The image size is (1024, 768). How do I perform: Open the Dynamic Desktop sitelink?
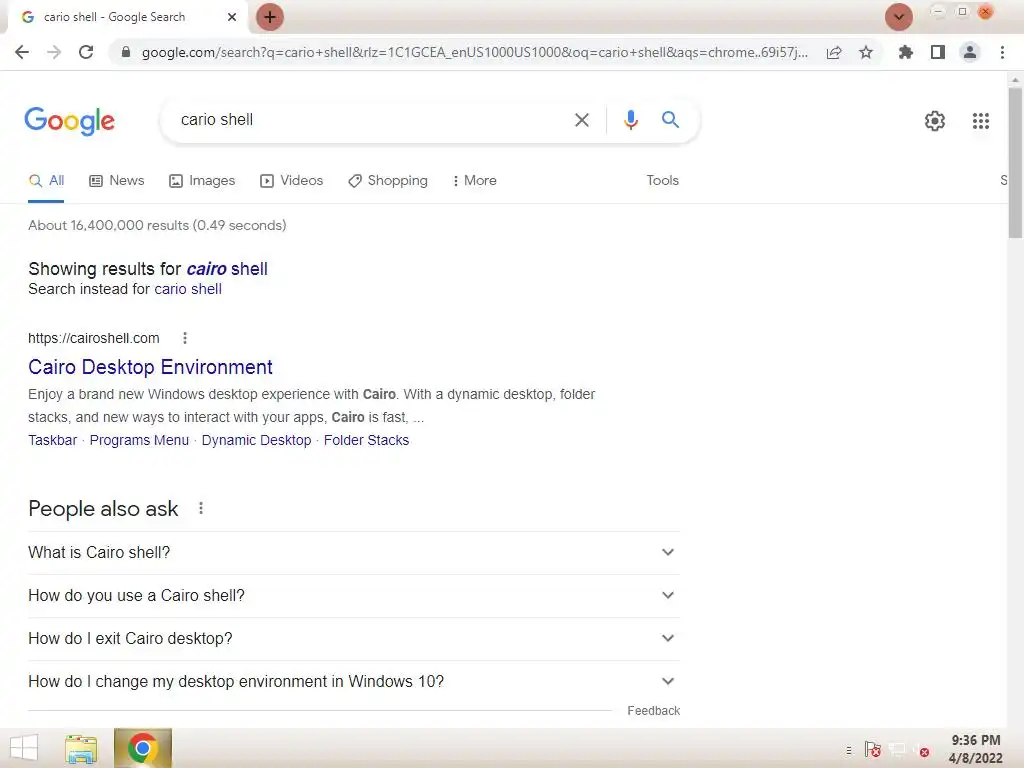pos(256,441)
